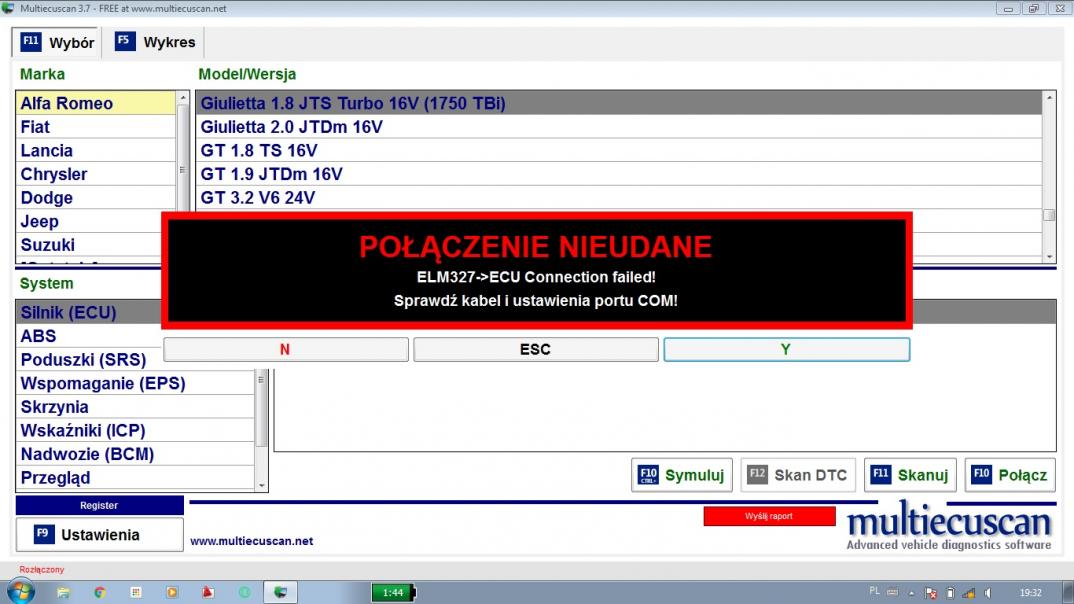Image resolution: width=1074 pixels, height=604 pixels.
Task: Select Chrysler in the Marka list
Action: pos(95,174)
